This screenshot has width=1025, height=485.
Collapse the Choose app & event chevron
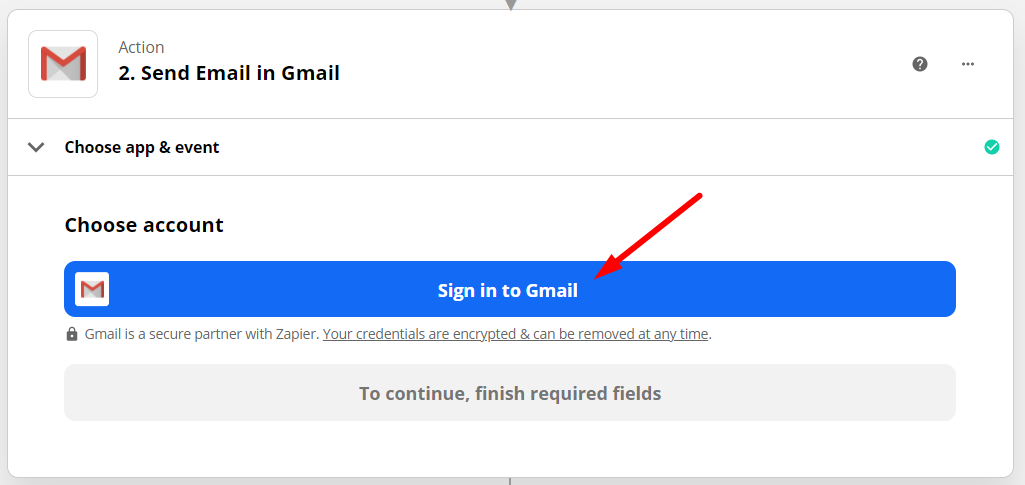37,147
